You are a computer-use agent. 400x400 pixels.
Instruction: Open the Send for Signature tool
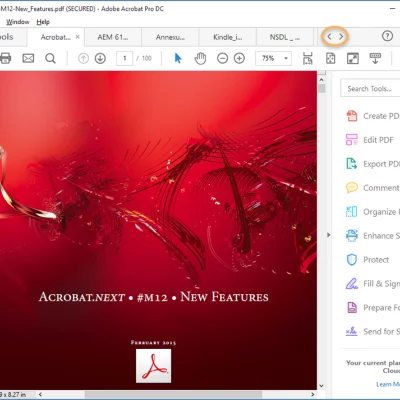(373, 332)
